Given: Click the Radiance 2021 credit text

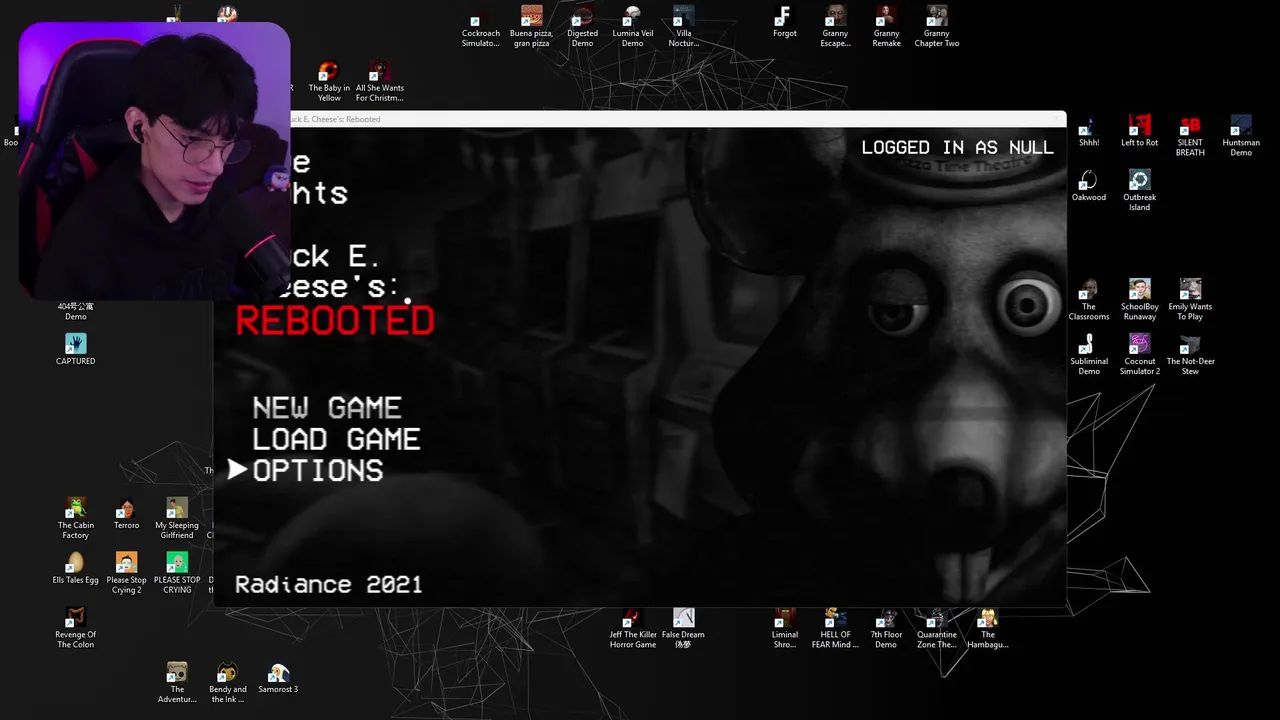Looking at the screenshot, I should (x=328, y=584).
